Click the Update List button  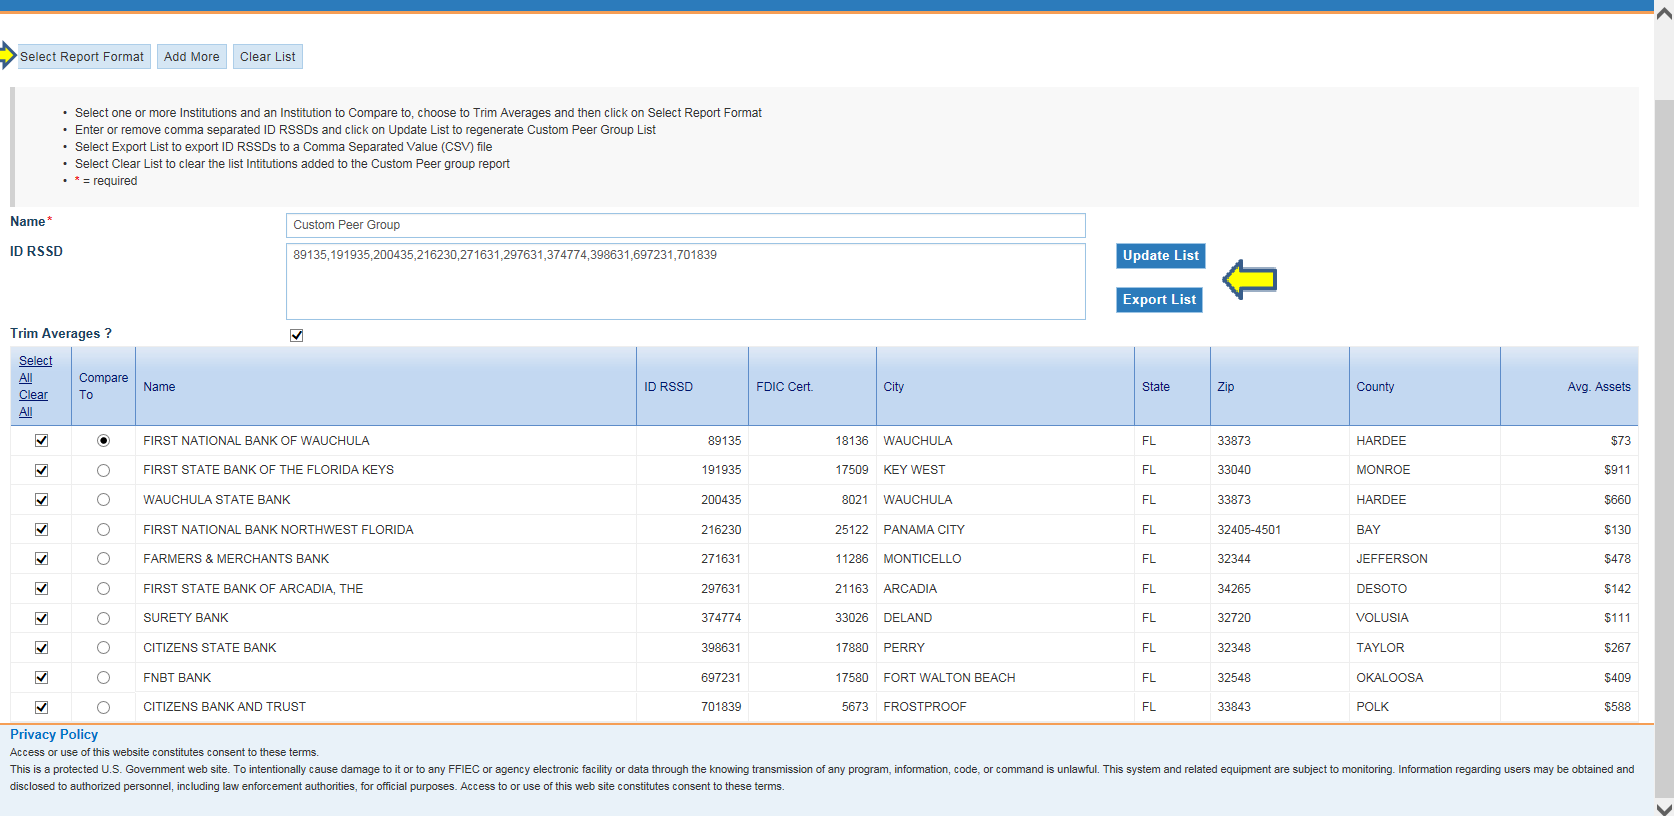click(x=1160, y=256)
